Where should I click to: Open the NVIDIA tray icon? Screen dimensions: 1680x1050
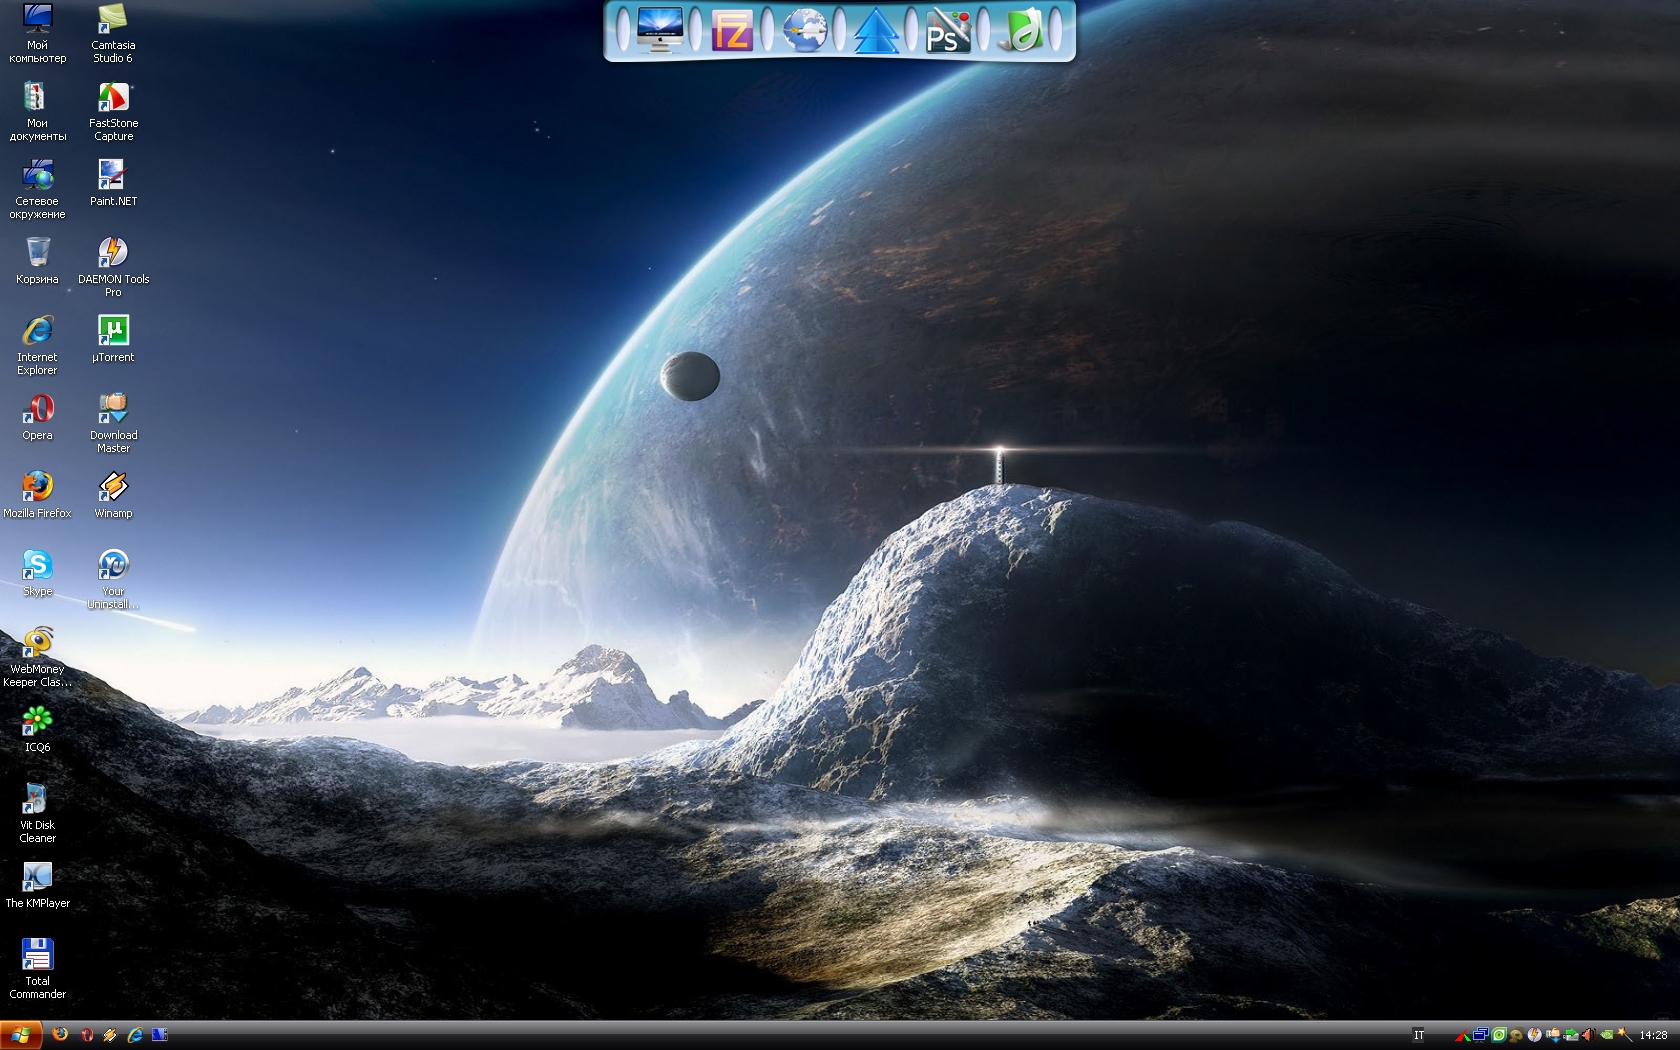(x=1607, y=1035)
